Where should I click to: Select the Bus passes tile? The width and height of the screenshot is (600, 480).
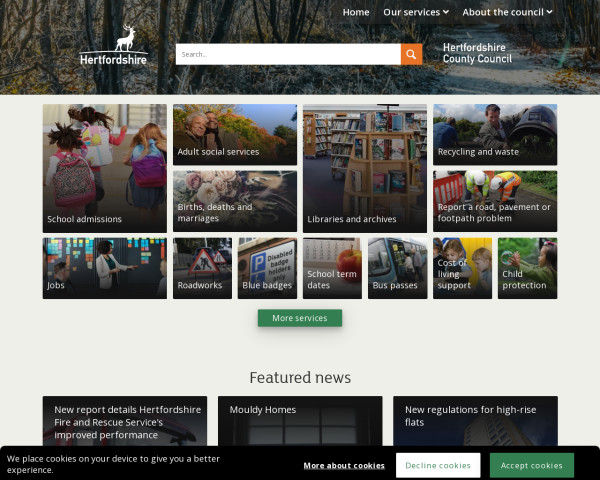pos(397,268)
